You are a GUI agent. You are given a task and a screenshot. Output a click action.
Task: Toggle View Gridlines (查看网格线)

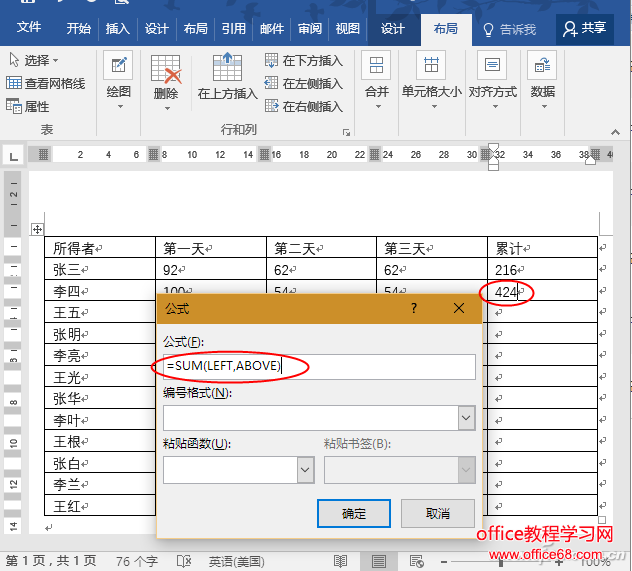[46, 83]
